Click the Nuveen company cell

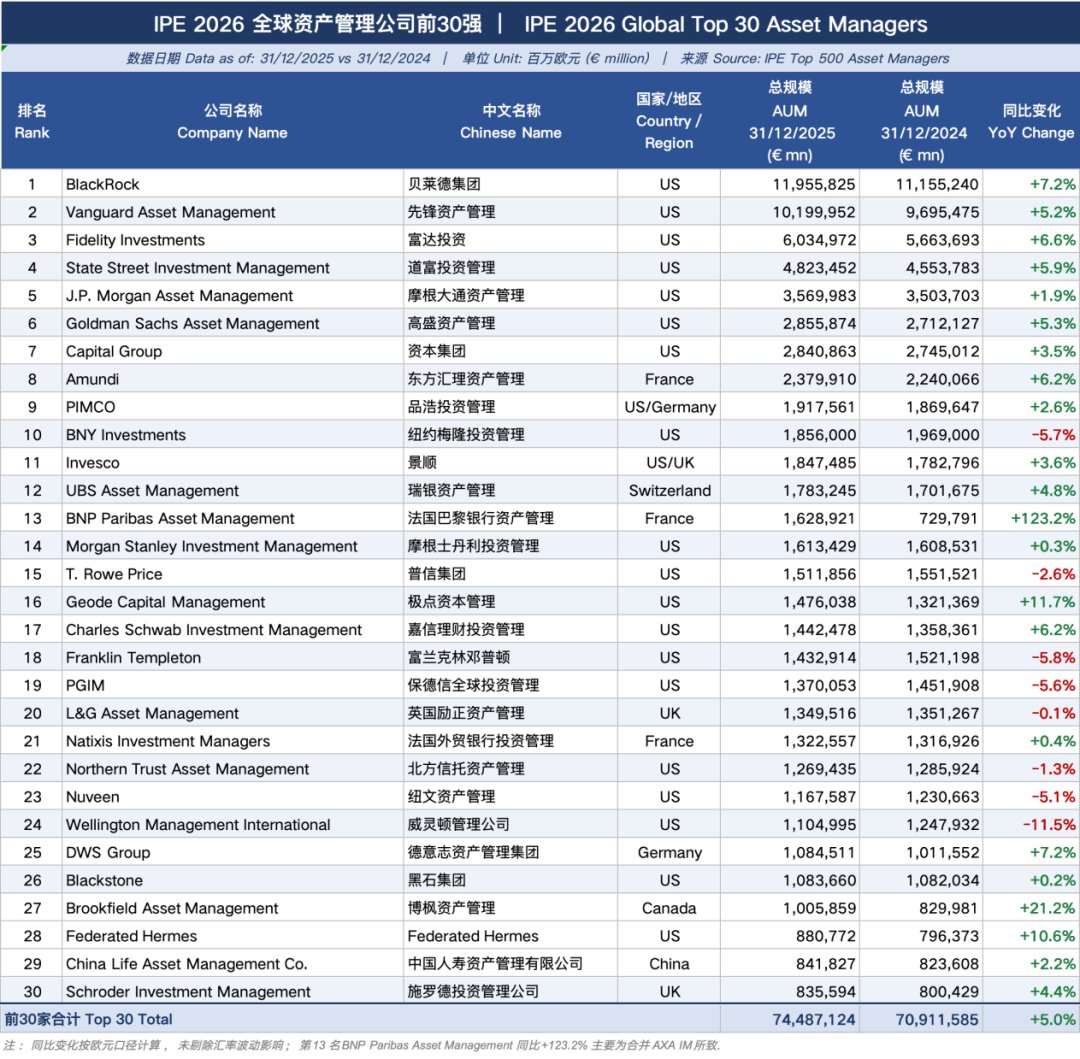coord(233,797)
